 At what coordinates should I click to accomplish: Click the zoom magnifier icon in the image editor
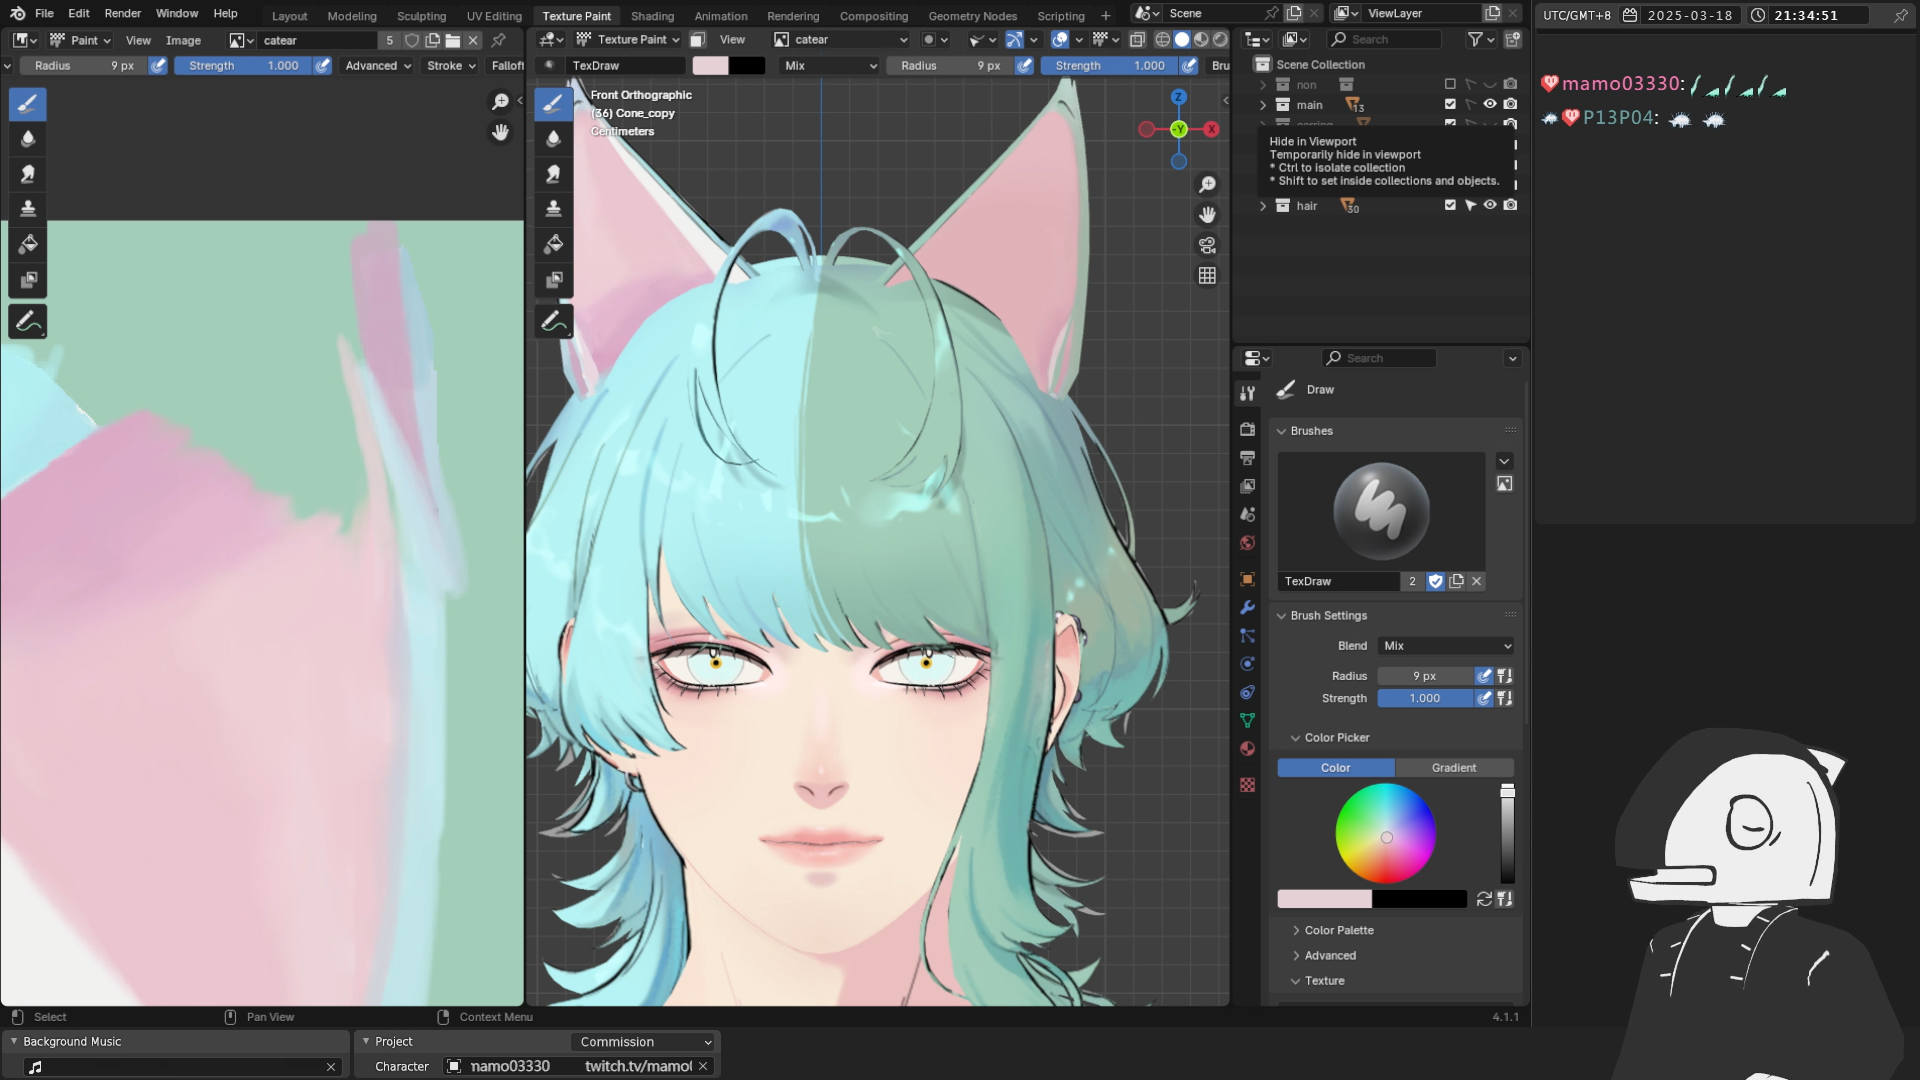500,102
